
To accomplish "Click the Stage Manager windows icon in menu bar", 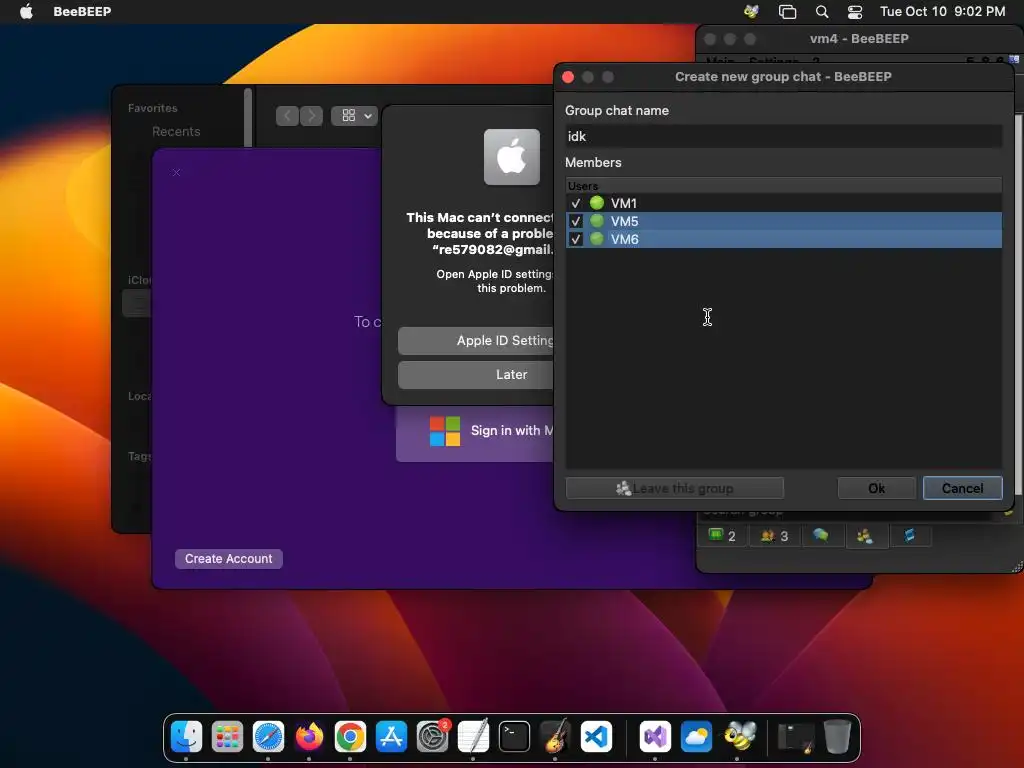I will click(x=788, y=12).
